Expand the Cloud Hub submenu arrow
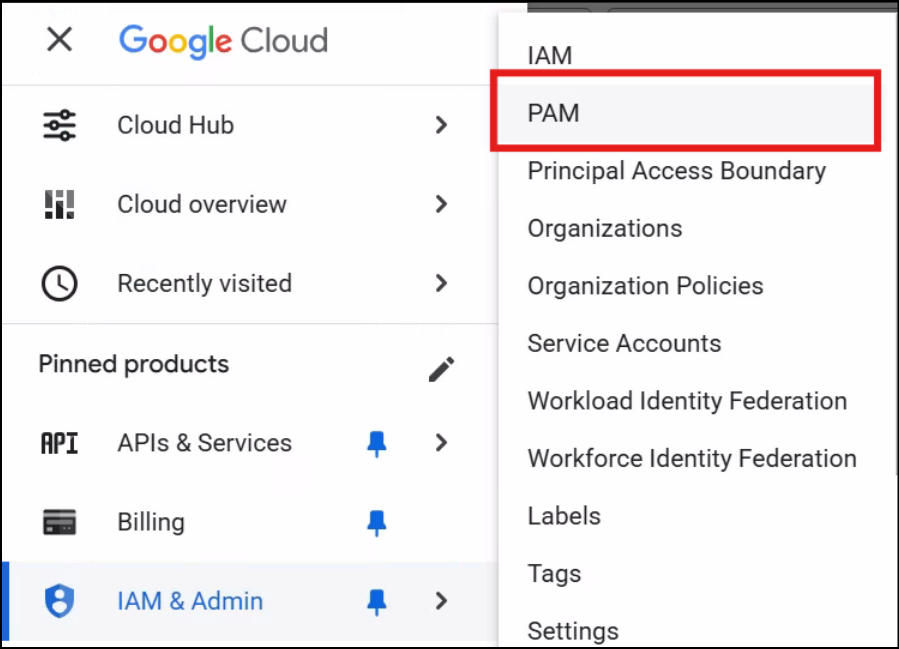 [441, 125]
